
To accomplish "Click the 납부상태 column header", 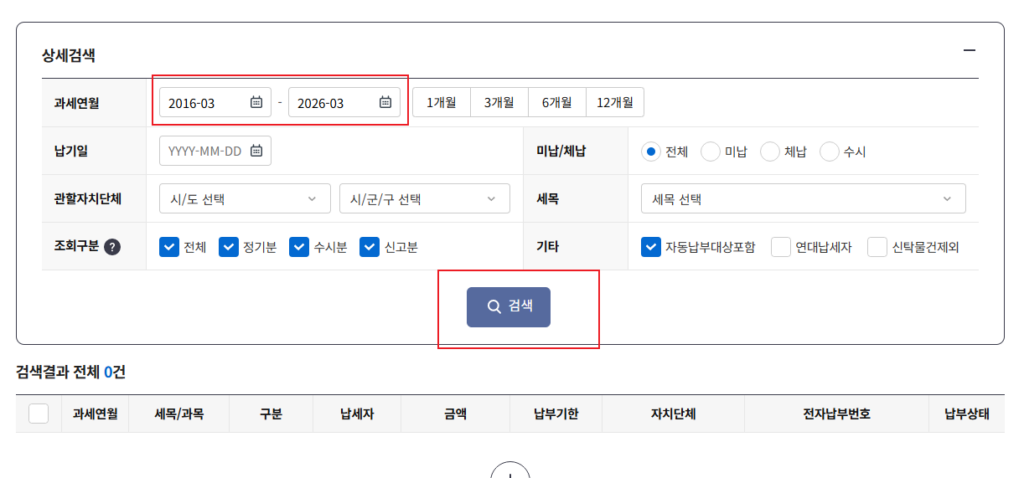I will (x=967, y=413).
